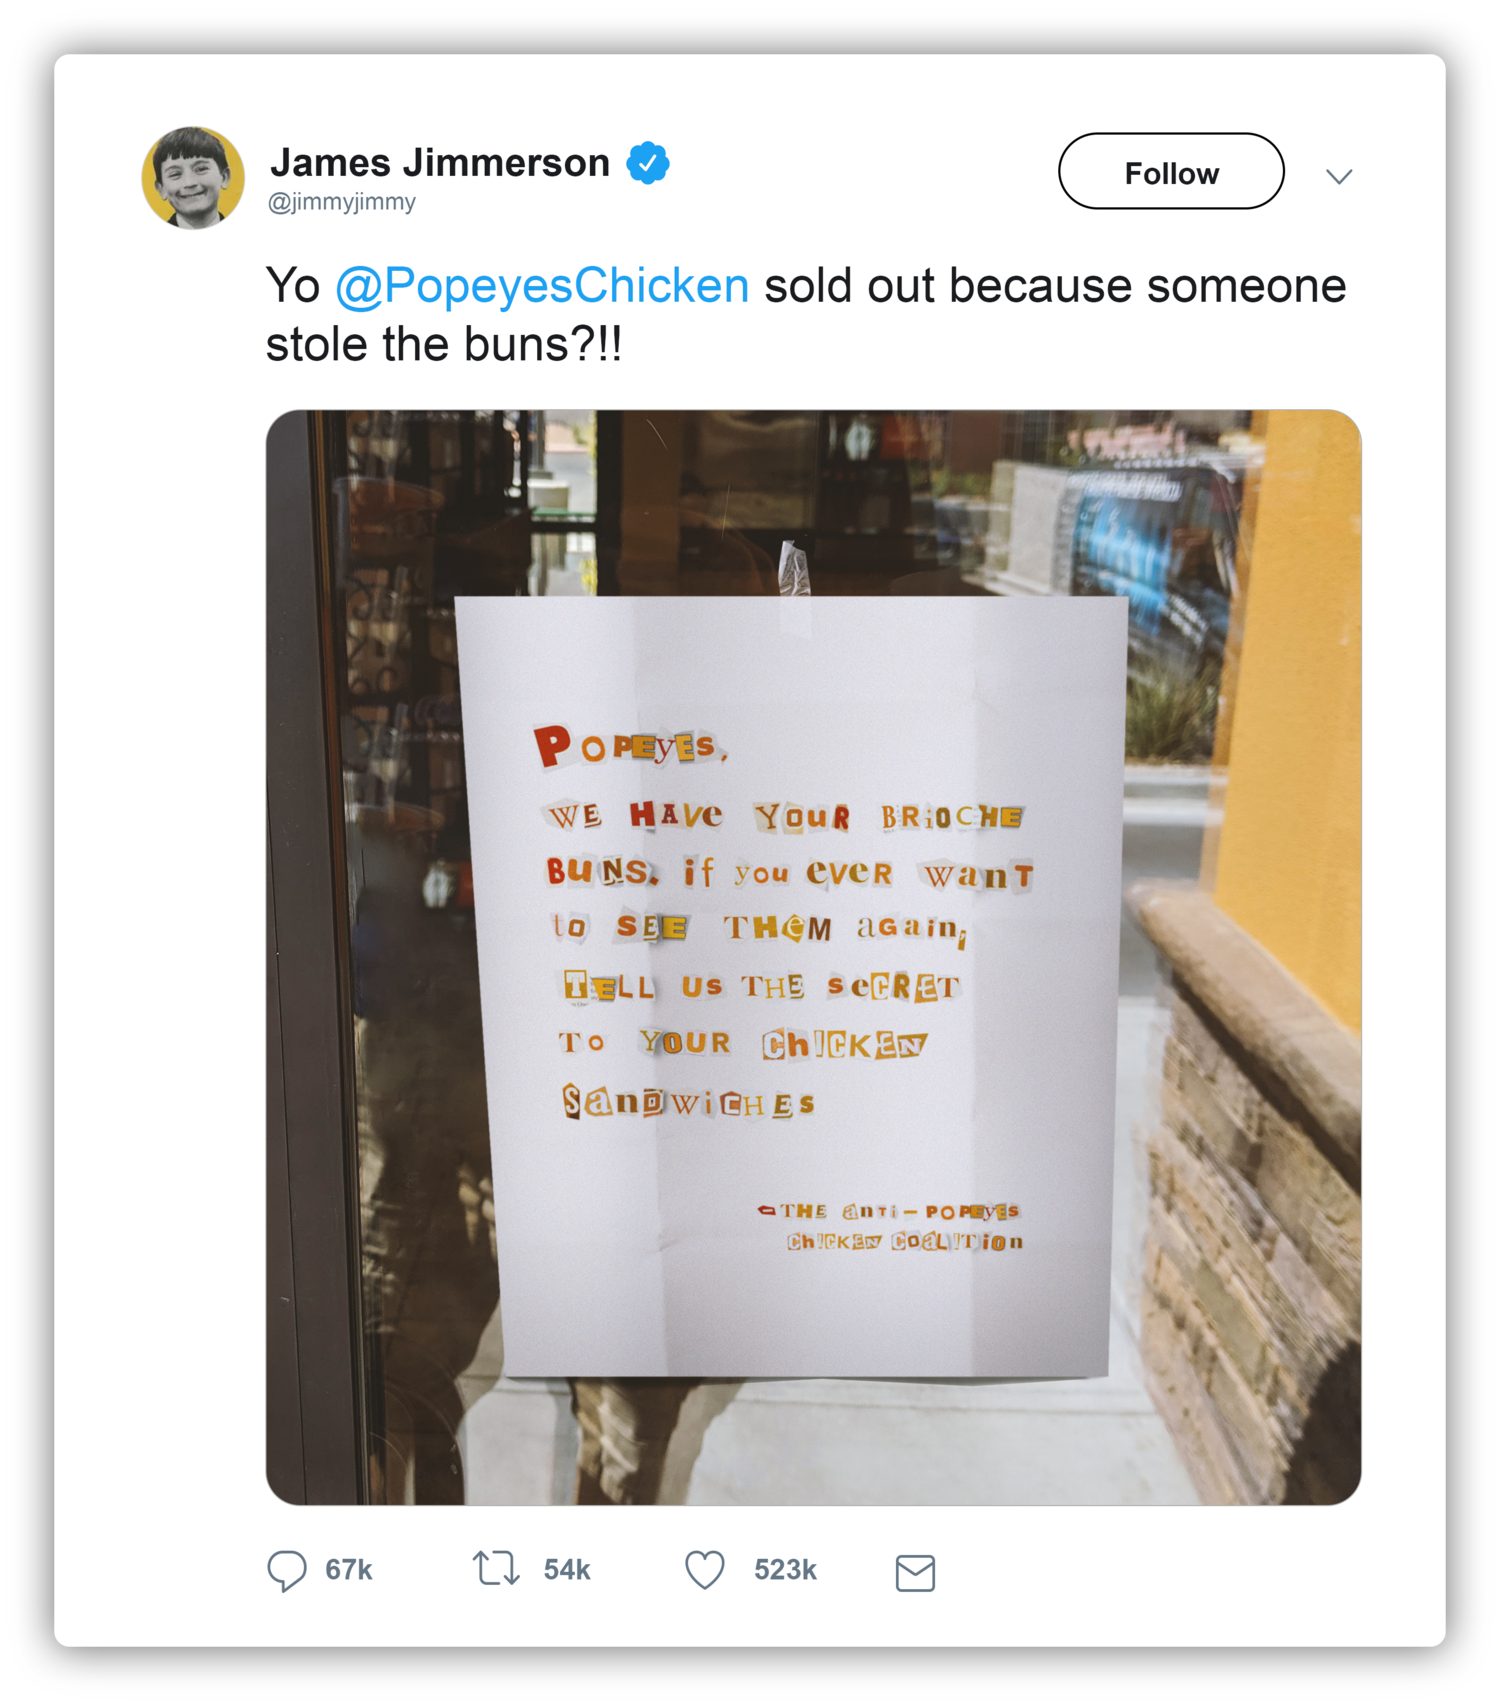Screen dimensions: 1500x1701
Task: View the 67k replies count
Action: pos(349,1570)
